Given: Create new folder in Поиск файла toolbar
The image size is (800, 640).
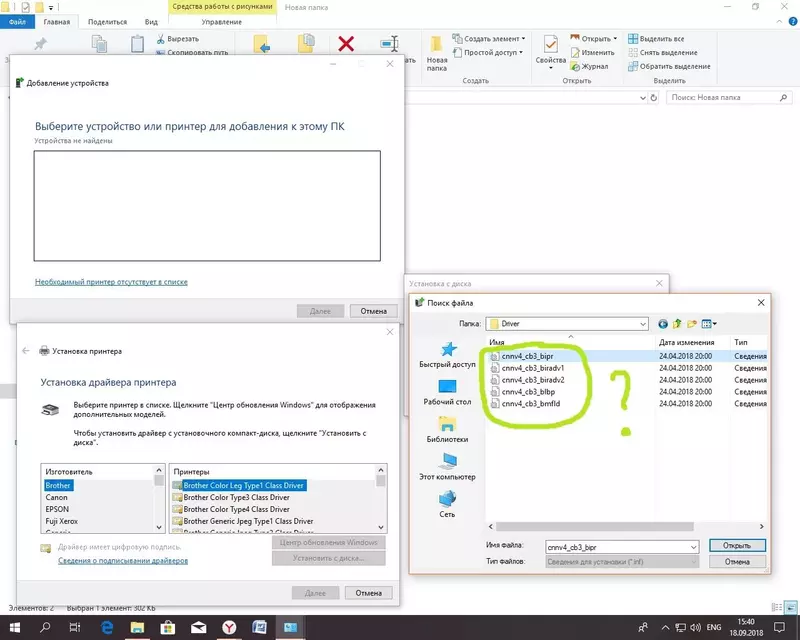Looking at the screenshot, I should tap(692, 324).
